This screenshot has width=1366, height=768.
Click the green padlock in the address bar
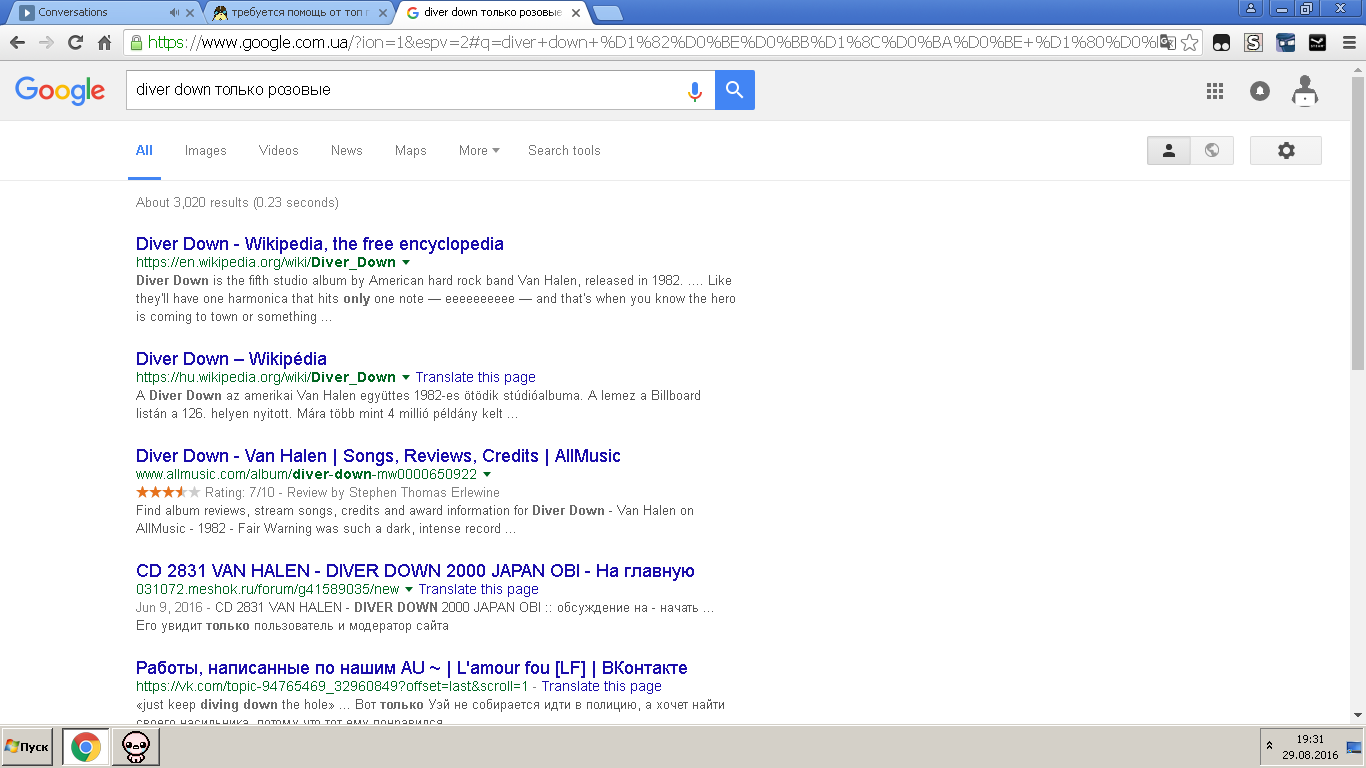point(136,42)
